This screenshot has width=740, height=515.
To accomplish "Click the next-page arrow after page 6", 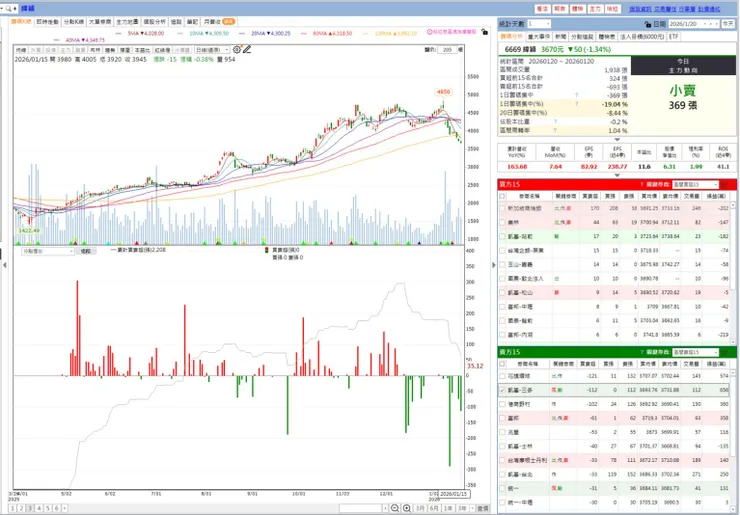I will 65,508.
